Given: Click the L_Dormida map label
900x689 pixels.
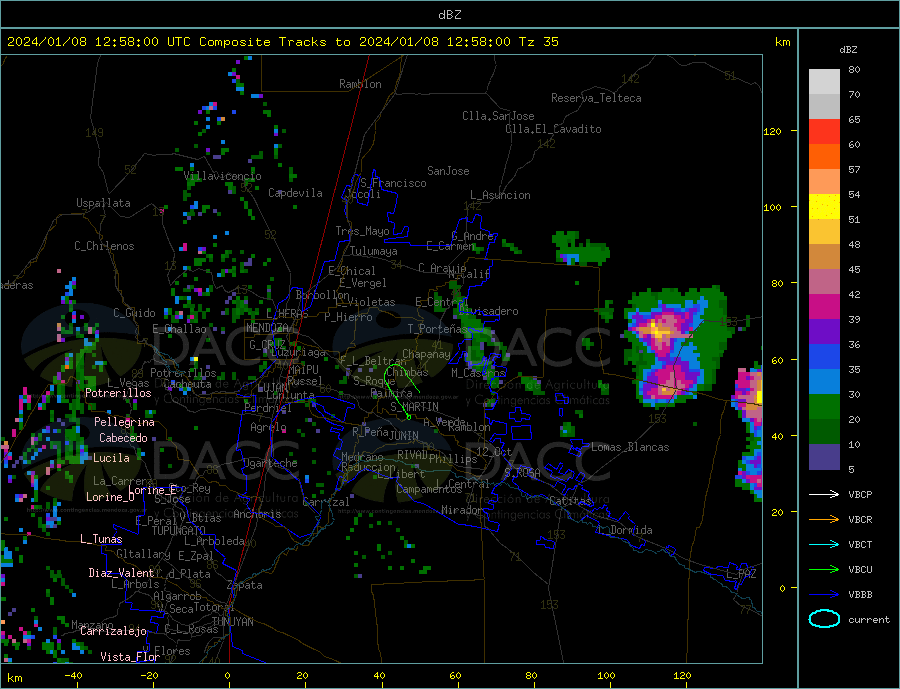Looking at the screenshot, I should pos(626,530).
